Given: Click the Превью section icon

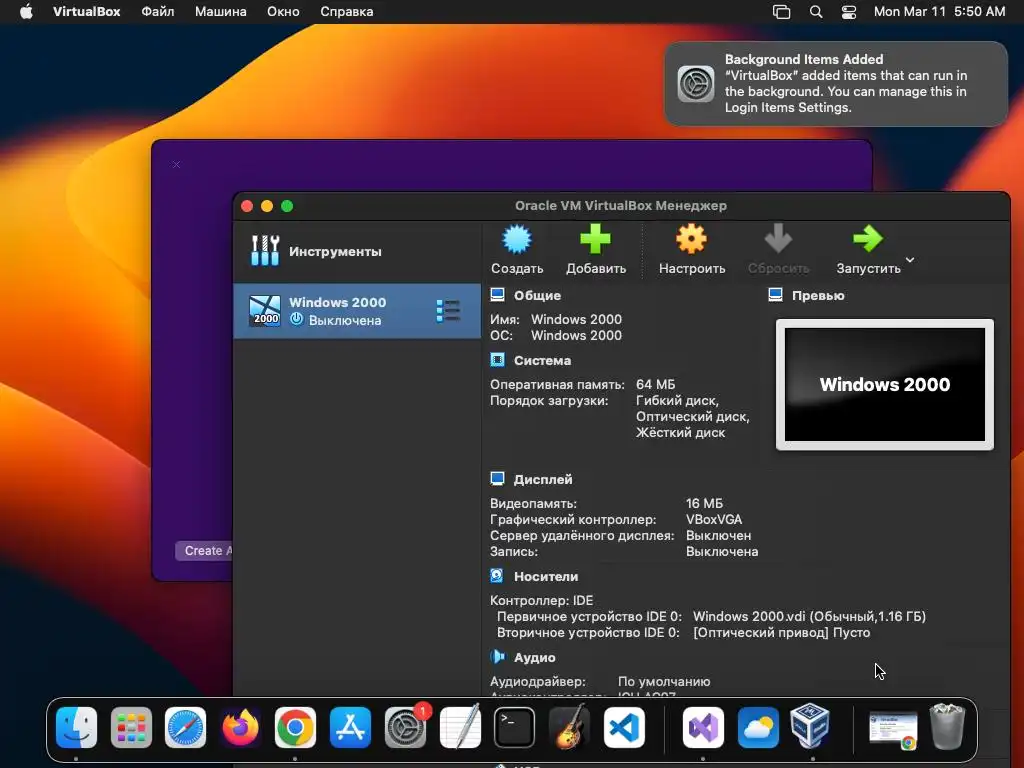Looking at the screenshot, I should pyautogui.click(x=776, y=295).
